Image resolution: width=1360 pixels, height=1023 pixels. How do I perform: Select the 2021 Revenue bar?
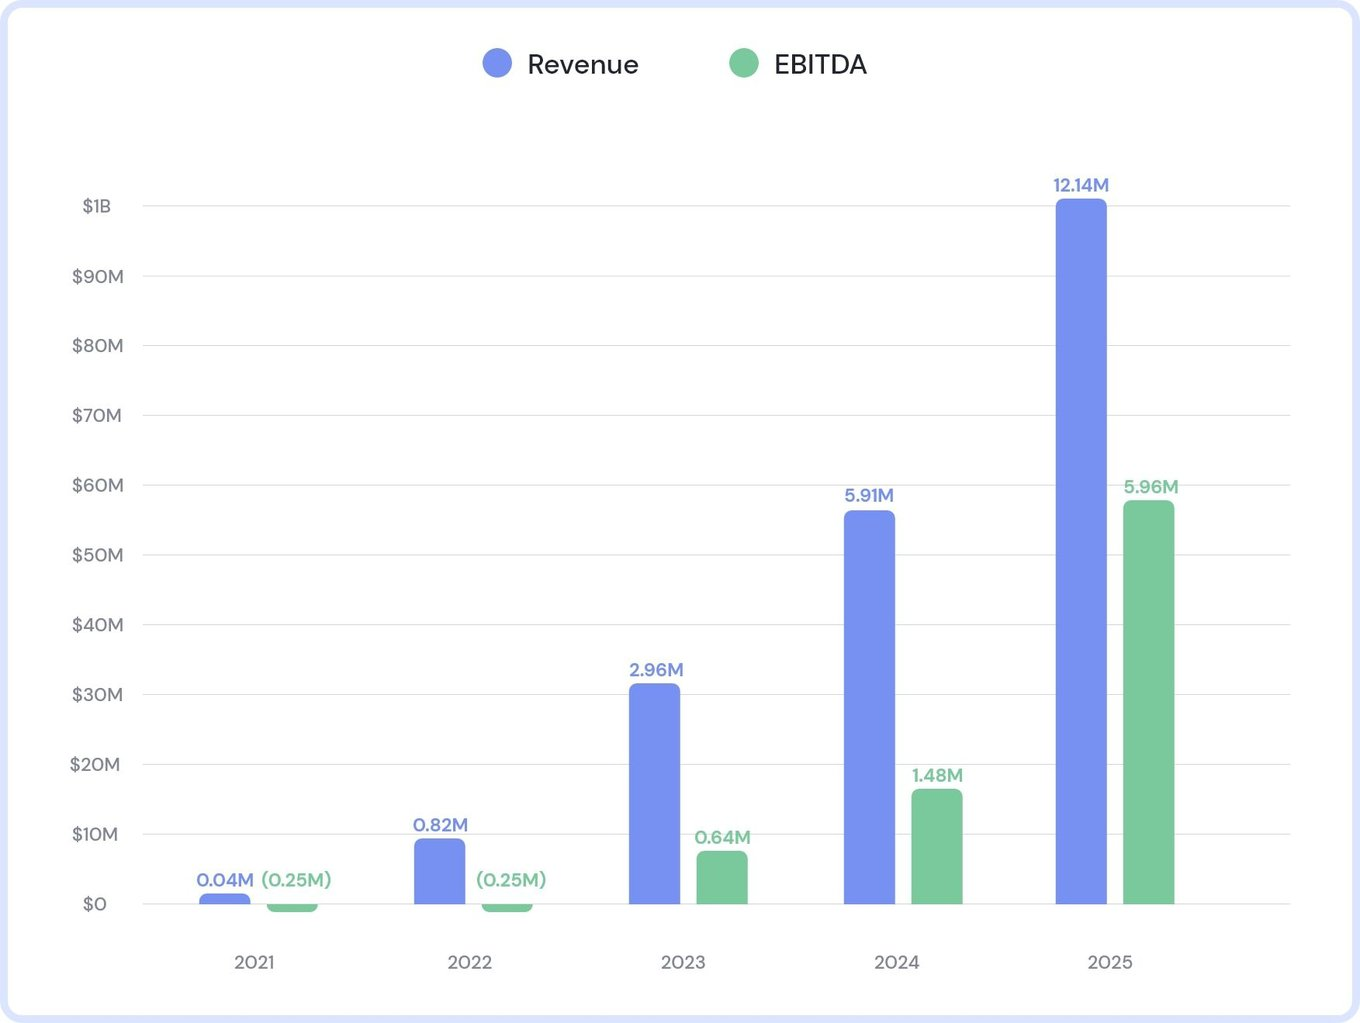coord(225,899)
